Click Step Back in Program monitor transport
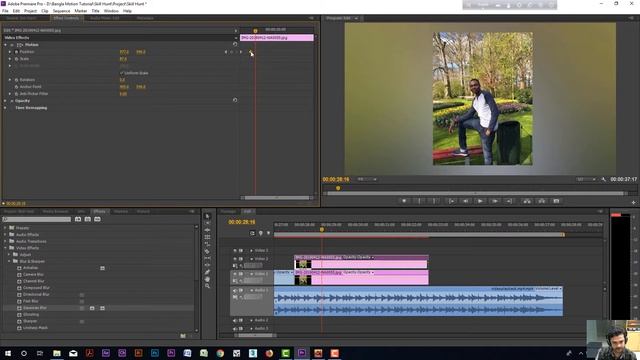The height and width of the screenshot is (360, 640). 465,201
